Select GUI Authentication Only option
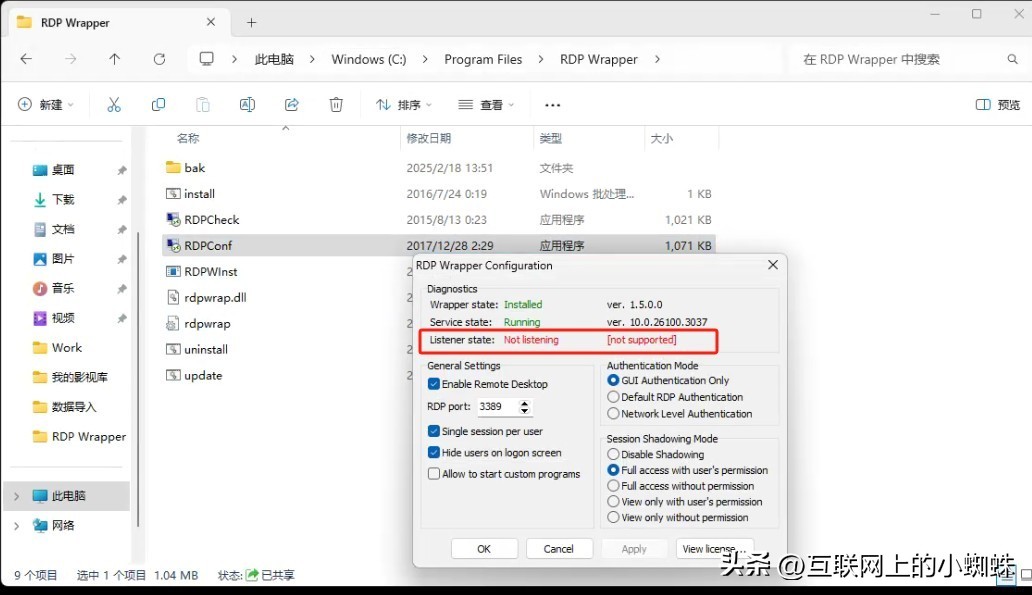 [x=613, y=380]
